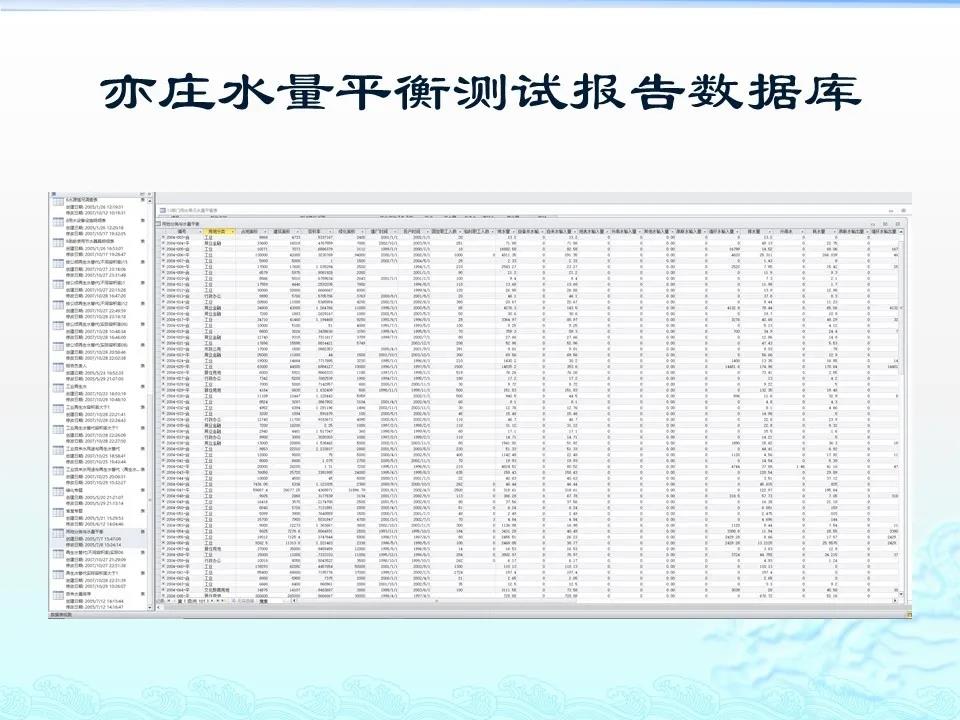The image size is (960, 720).
Task: Expand the first datasheet row's plus box
Action: pos(164,237)
